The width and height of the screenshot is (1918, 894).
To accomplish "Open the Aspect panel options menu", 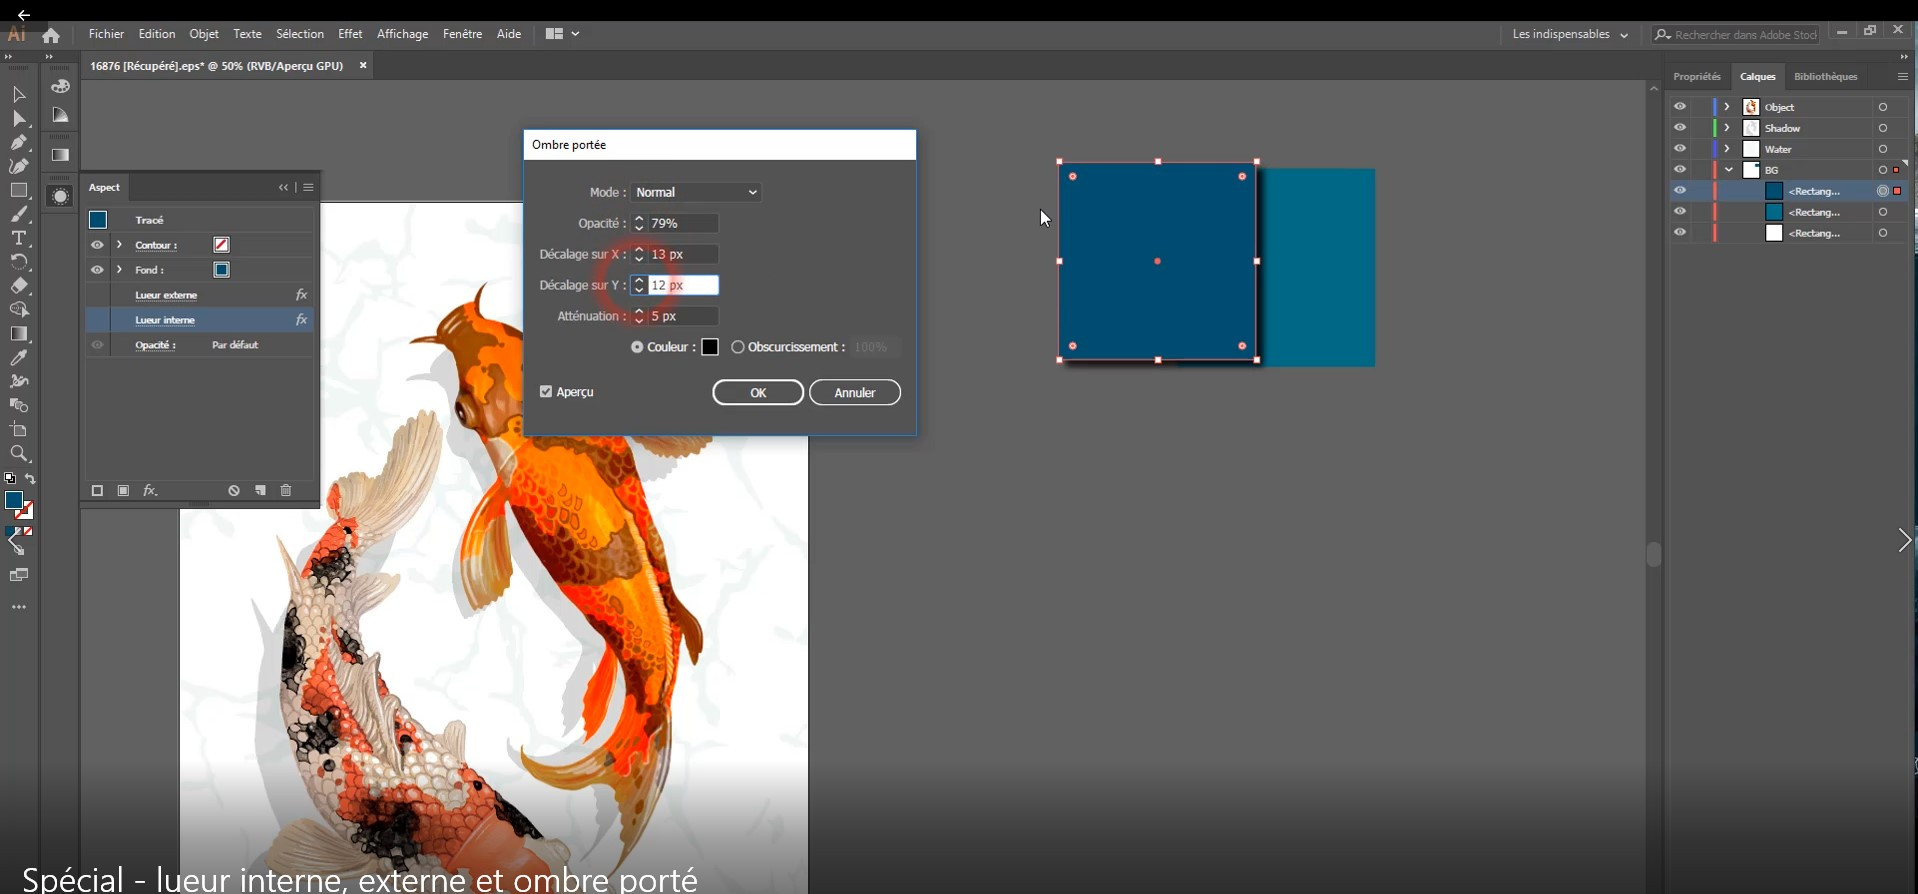I will coord(309,187).
